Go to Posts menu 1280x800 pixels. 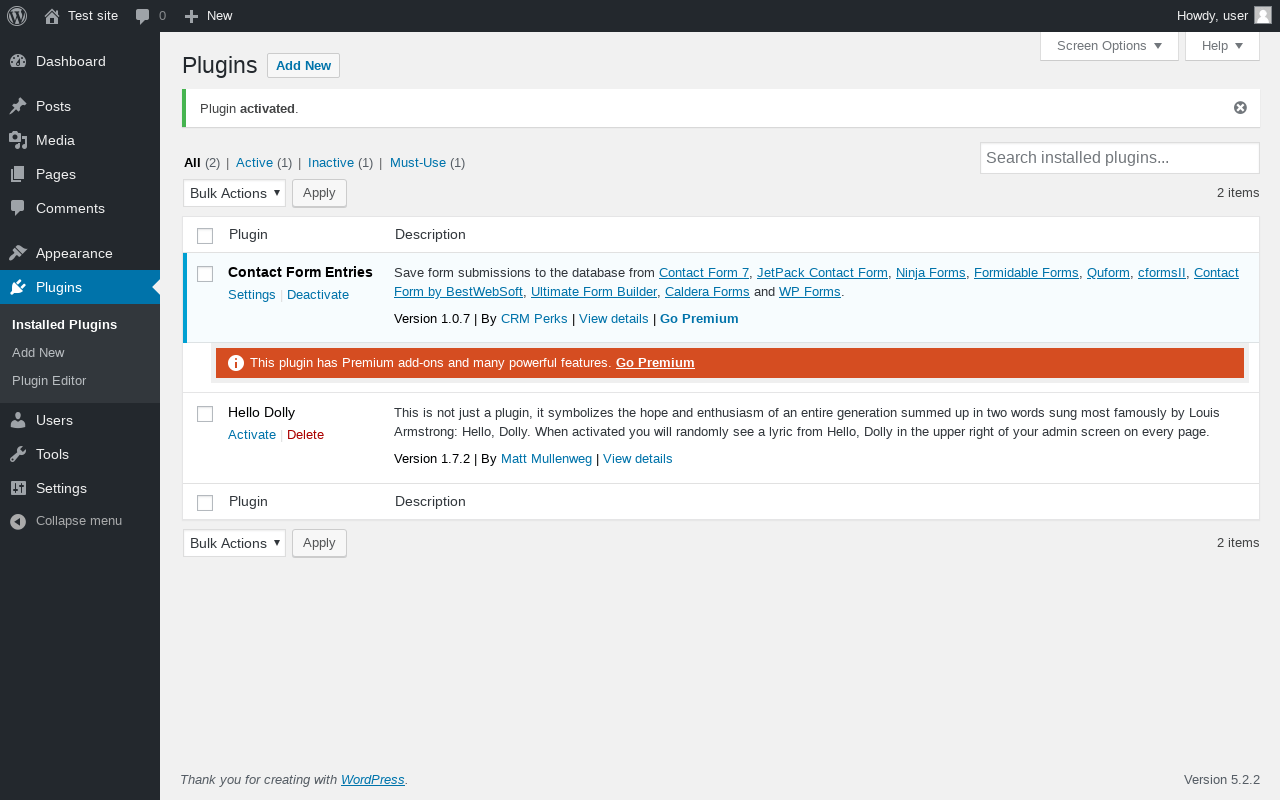pos(80,106)
